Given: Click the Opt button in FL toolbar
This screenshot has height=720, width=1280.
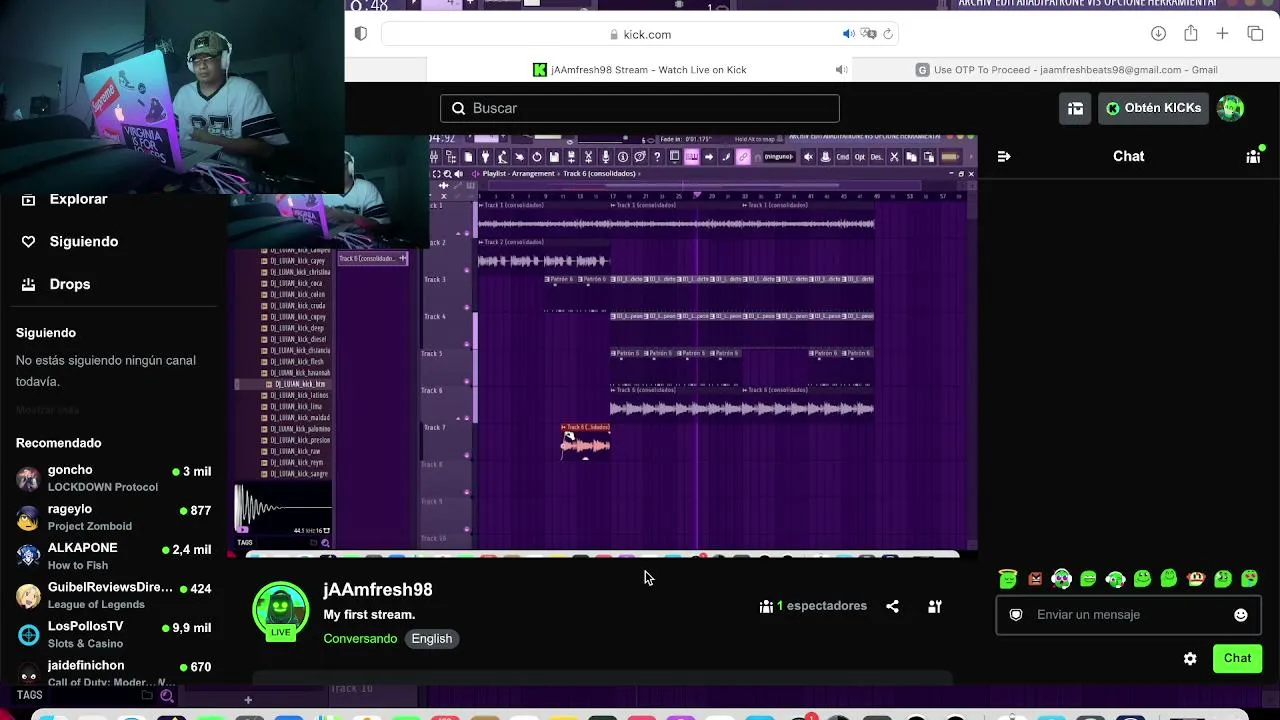Looking at the screenshot, I should point(860,157).
